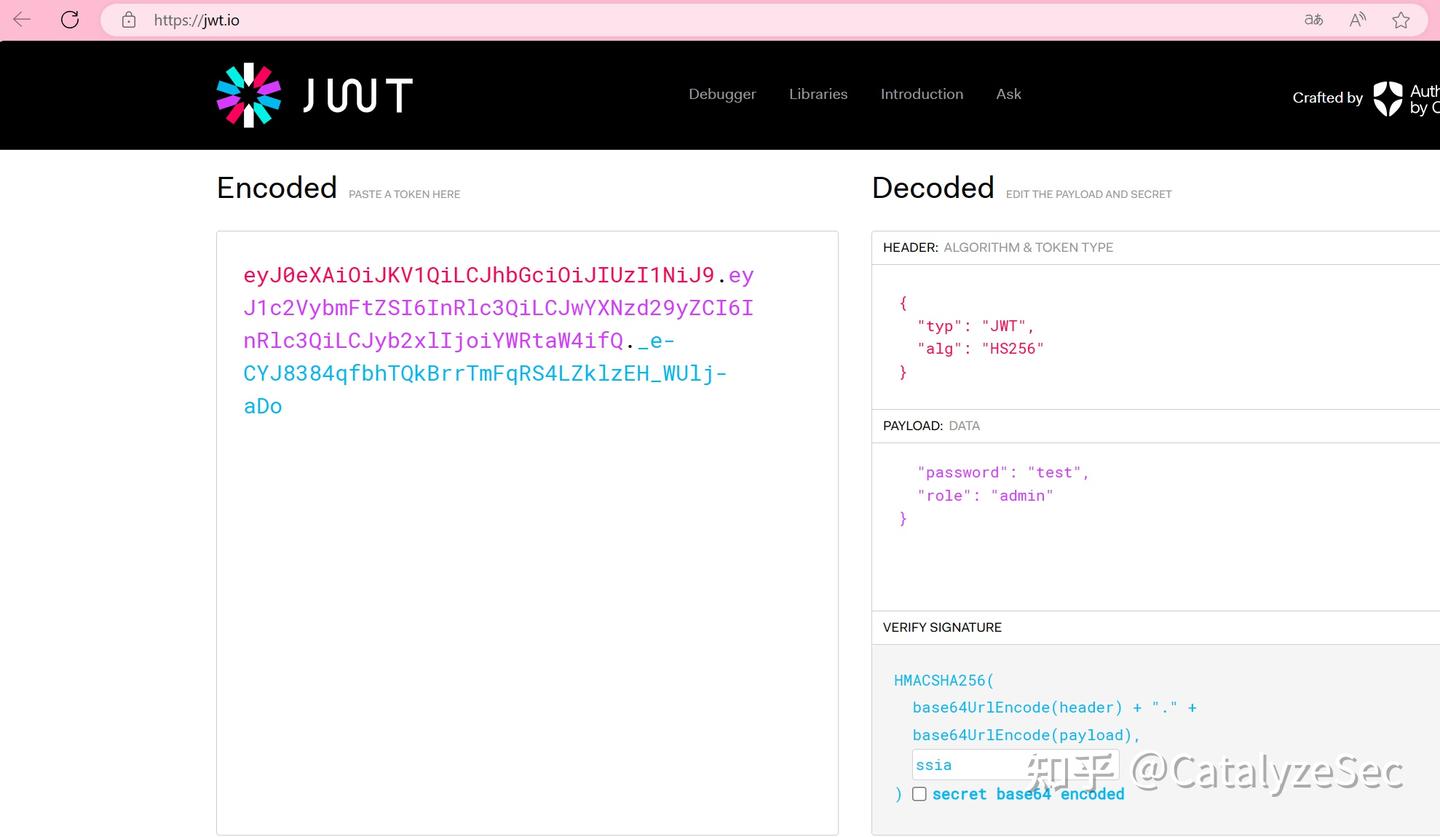Image resolution: width=1440 pixels, height=837 pixels.
Task: Click the JWT wordmark text
Action: 357,96
